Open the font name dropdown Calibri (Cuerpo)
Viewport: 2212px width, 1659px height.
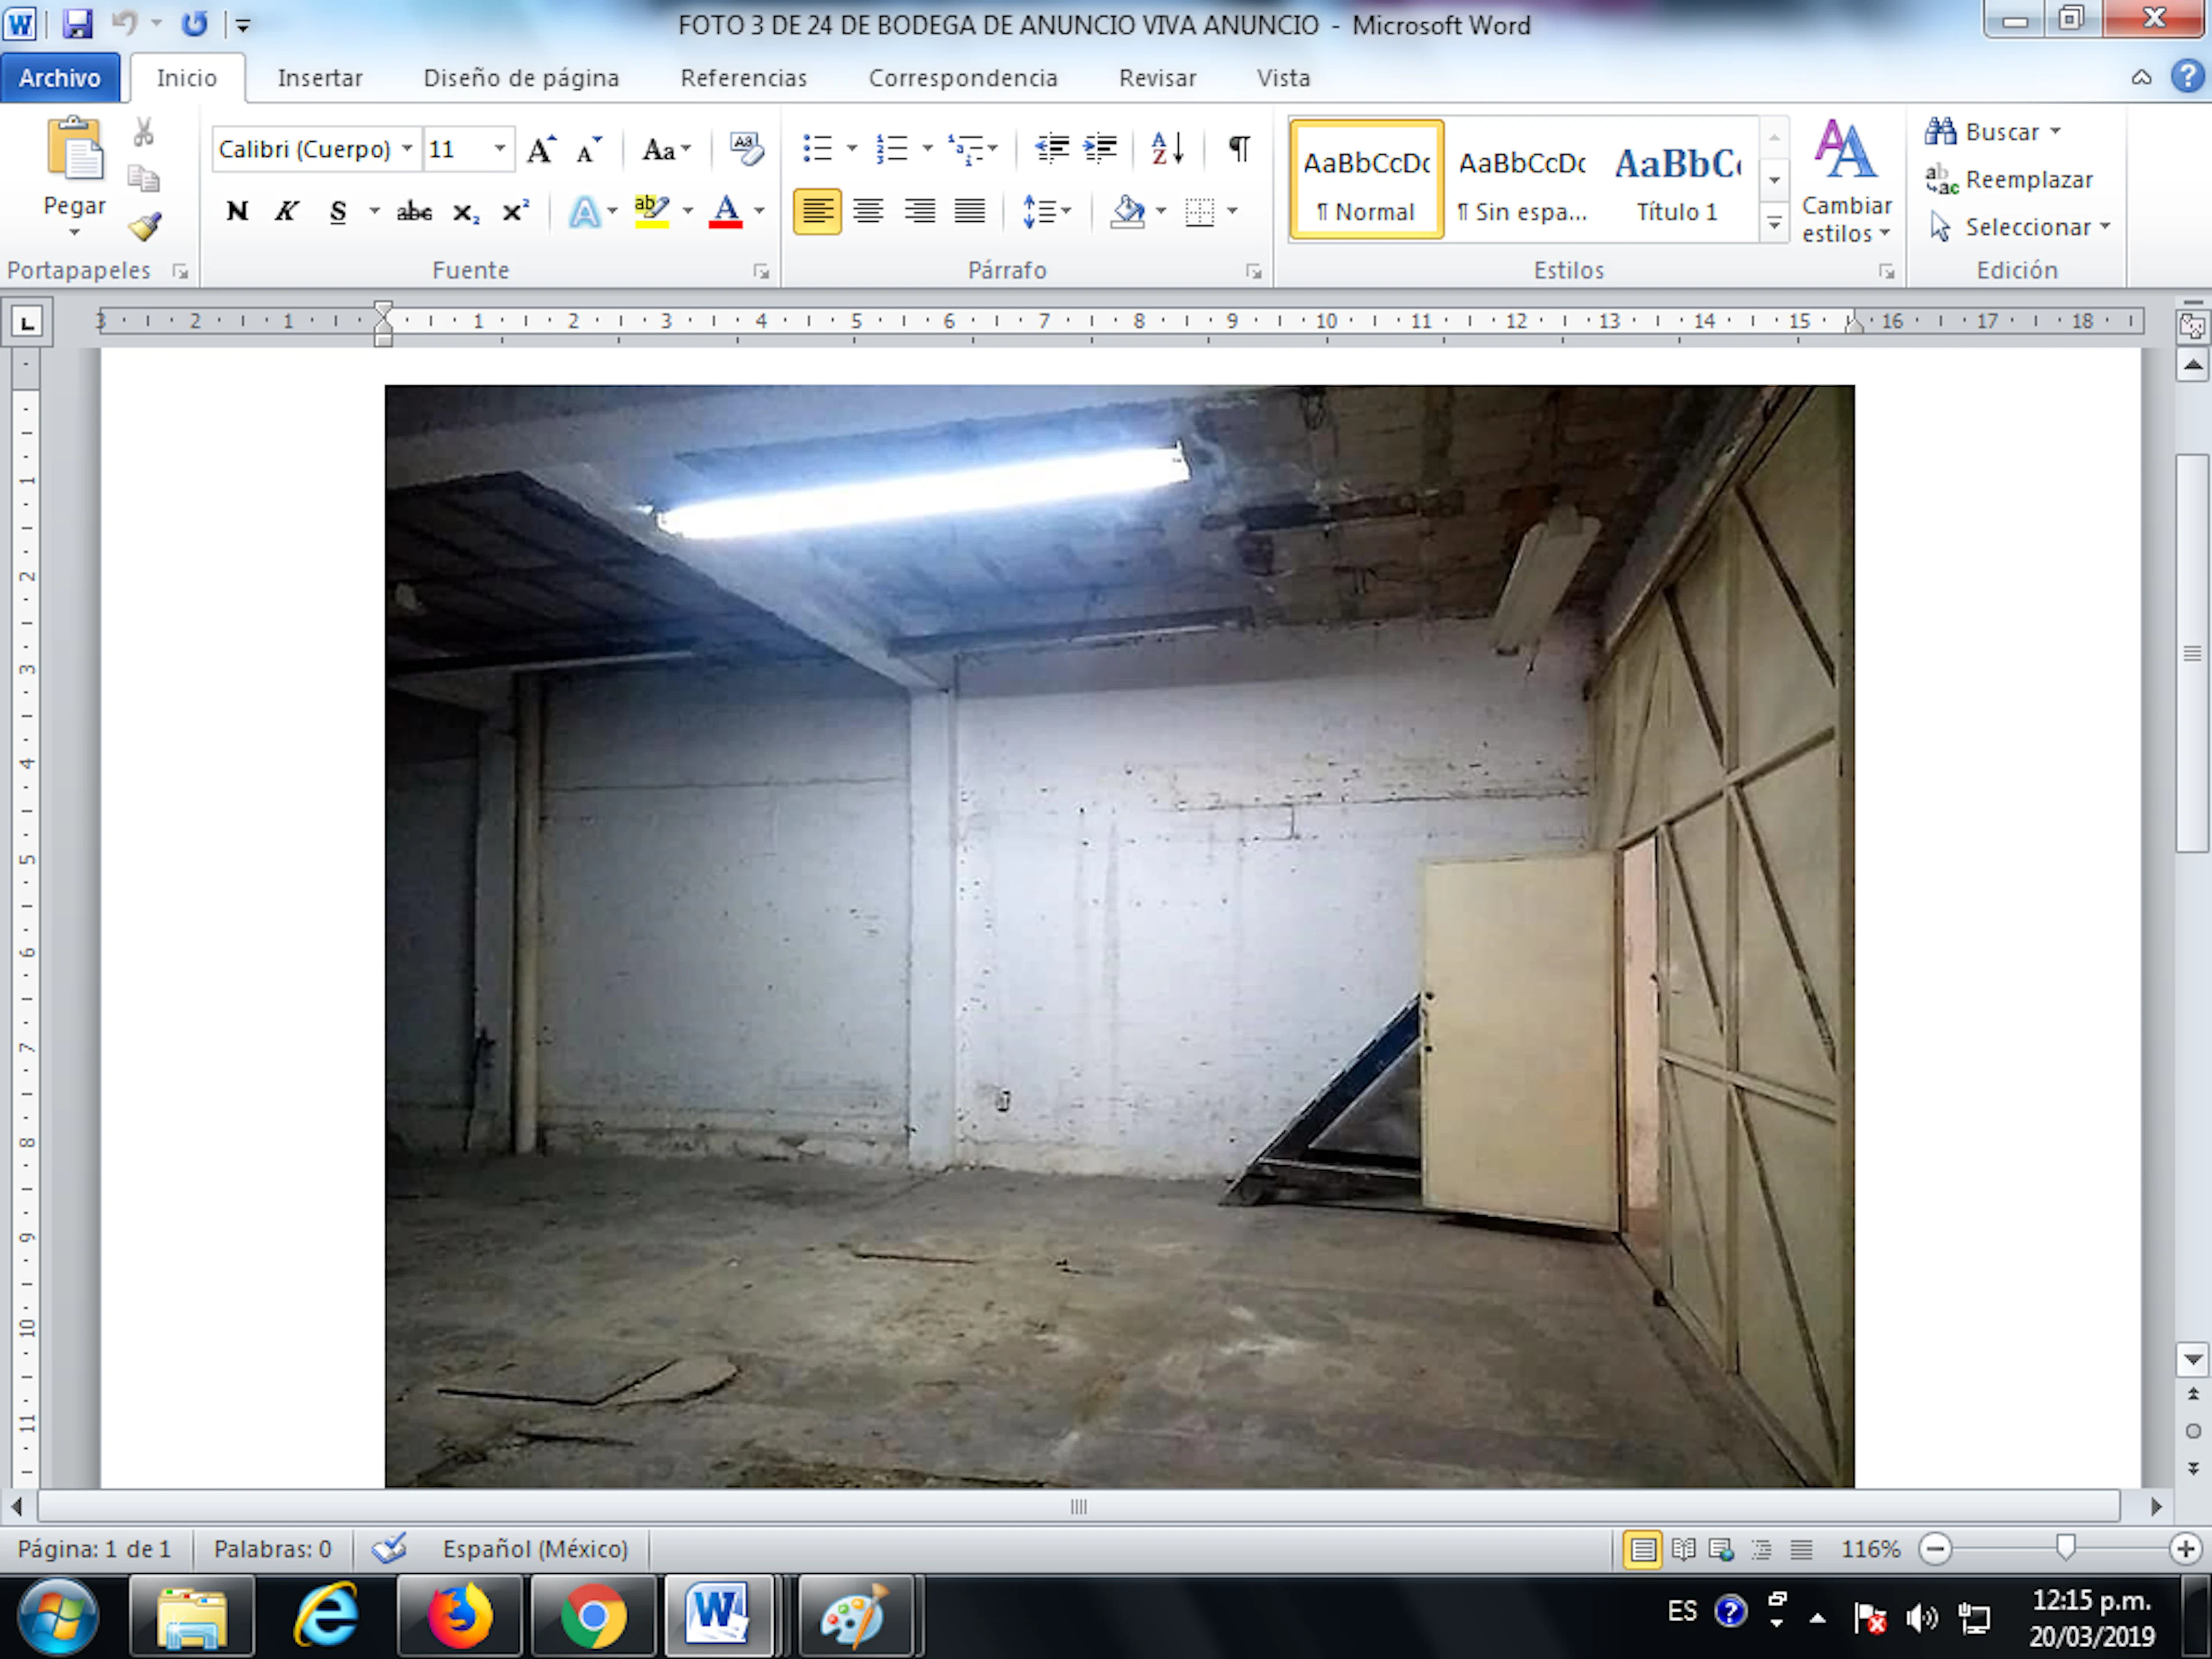[407, 149]
